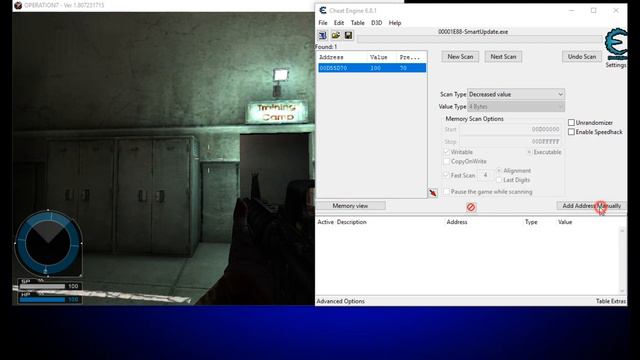Click the Fast Scan alignment value field
Image resolution: width=640 pixels, height=360 pixels.
point(485,175)
